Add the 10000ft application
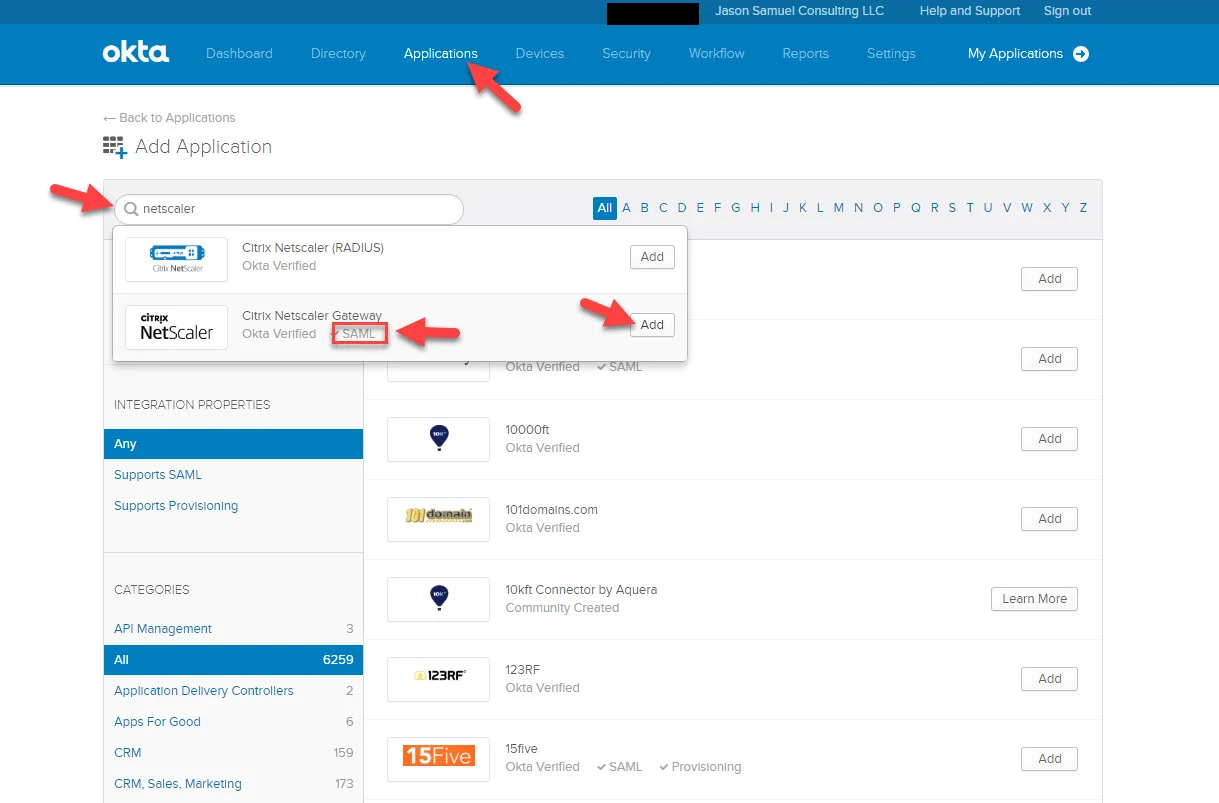The image size is (1219, 803). (1049, 439)
